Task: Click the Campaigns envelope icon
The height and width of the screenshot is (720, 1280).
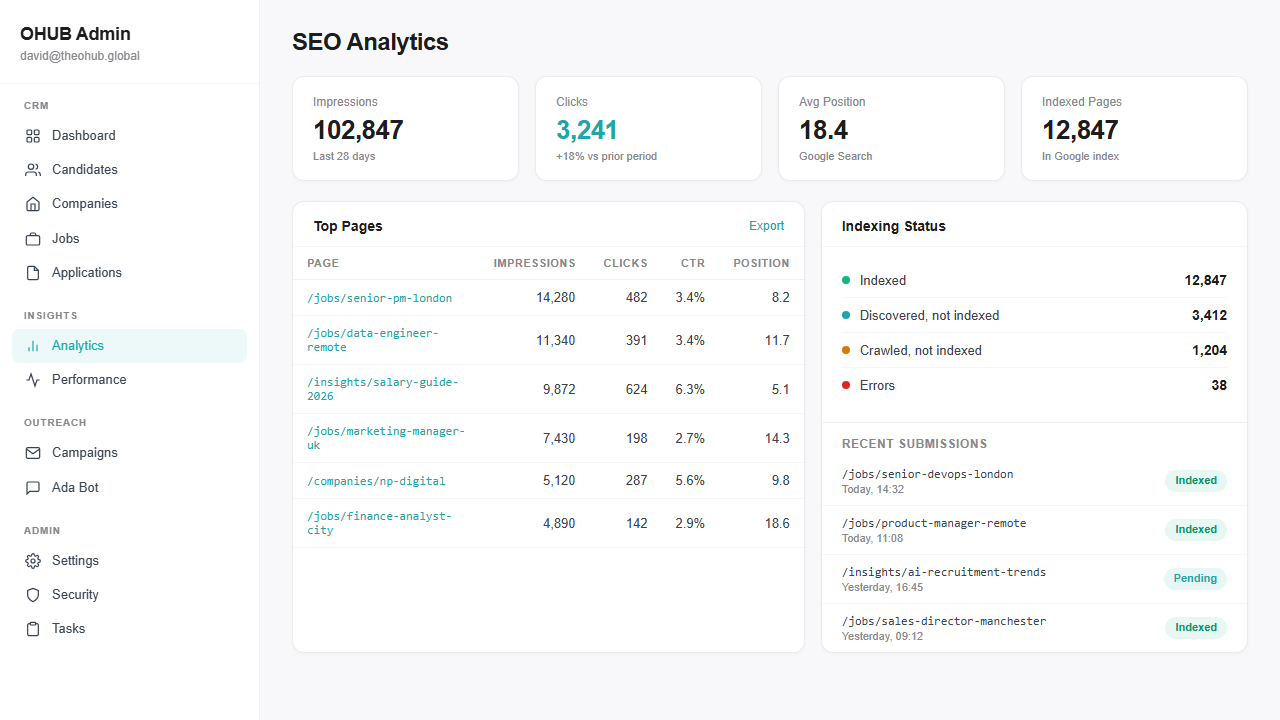Action: pyautogui.click(x=33, y=453)
